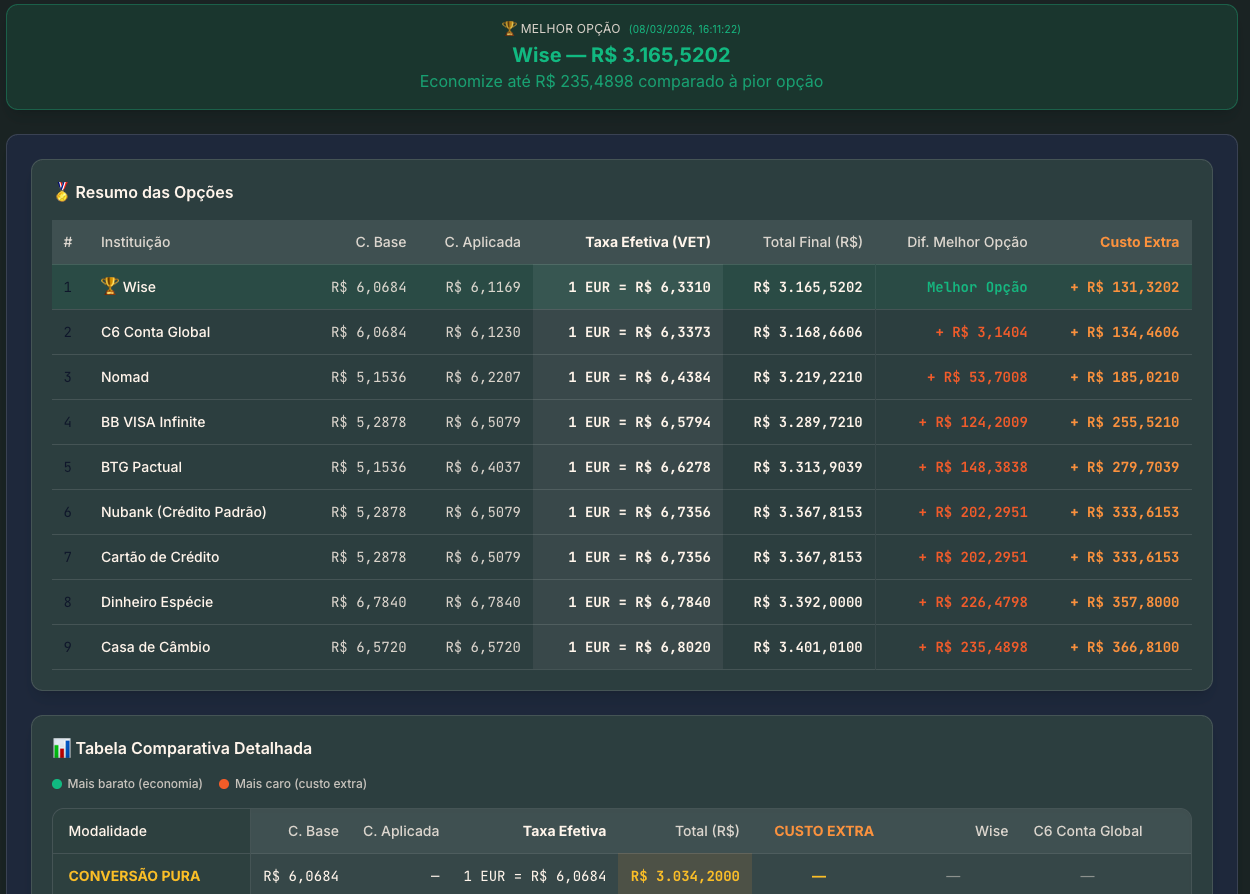Click the green Melhor Opção label in the Wise row
The image size is (1250, 894).
coord(977,287)
